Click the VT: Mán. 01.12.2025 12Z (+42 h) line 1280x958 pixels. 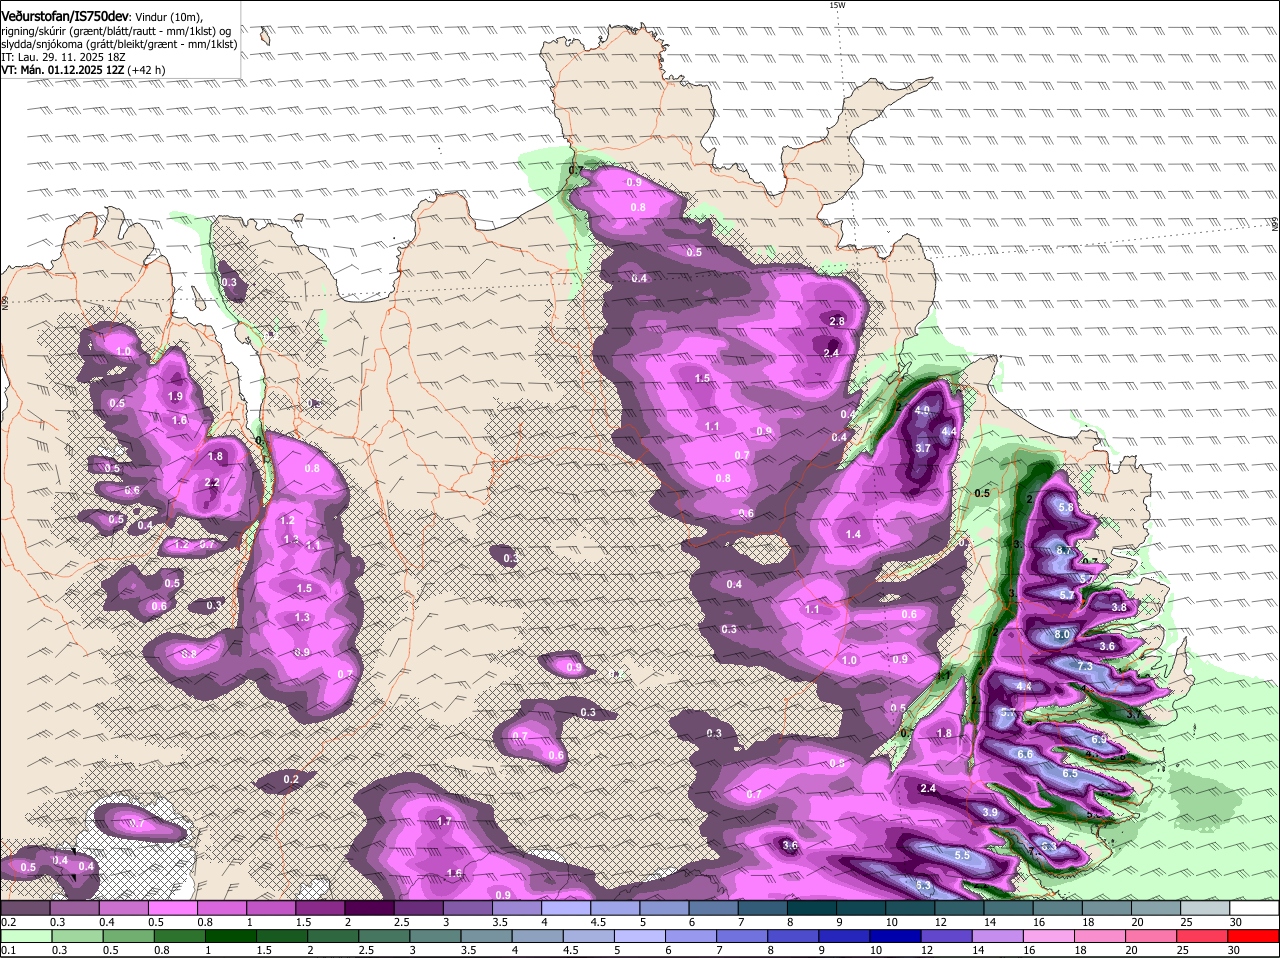point(83,70)
